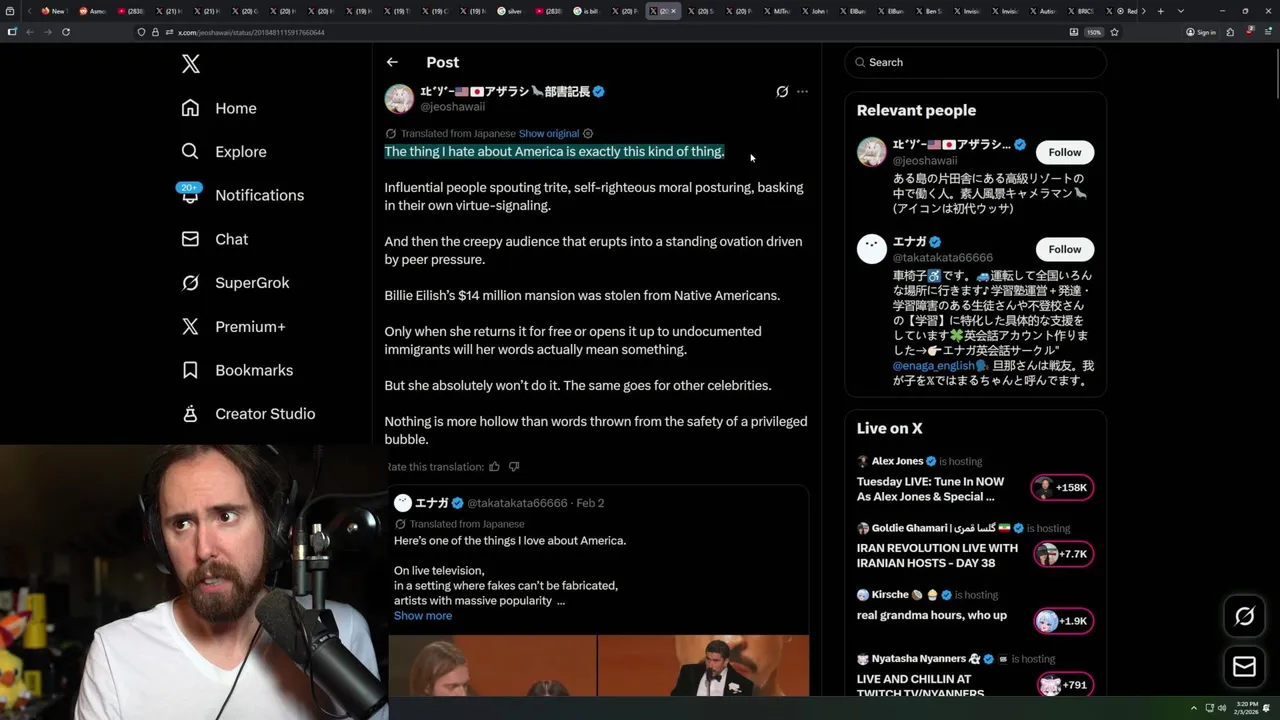This screenshot has width=1280, height=720.
Task: Click Show original translation link
Action: point(549,133)
